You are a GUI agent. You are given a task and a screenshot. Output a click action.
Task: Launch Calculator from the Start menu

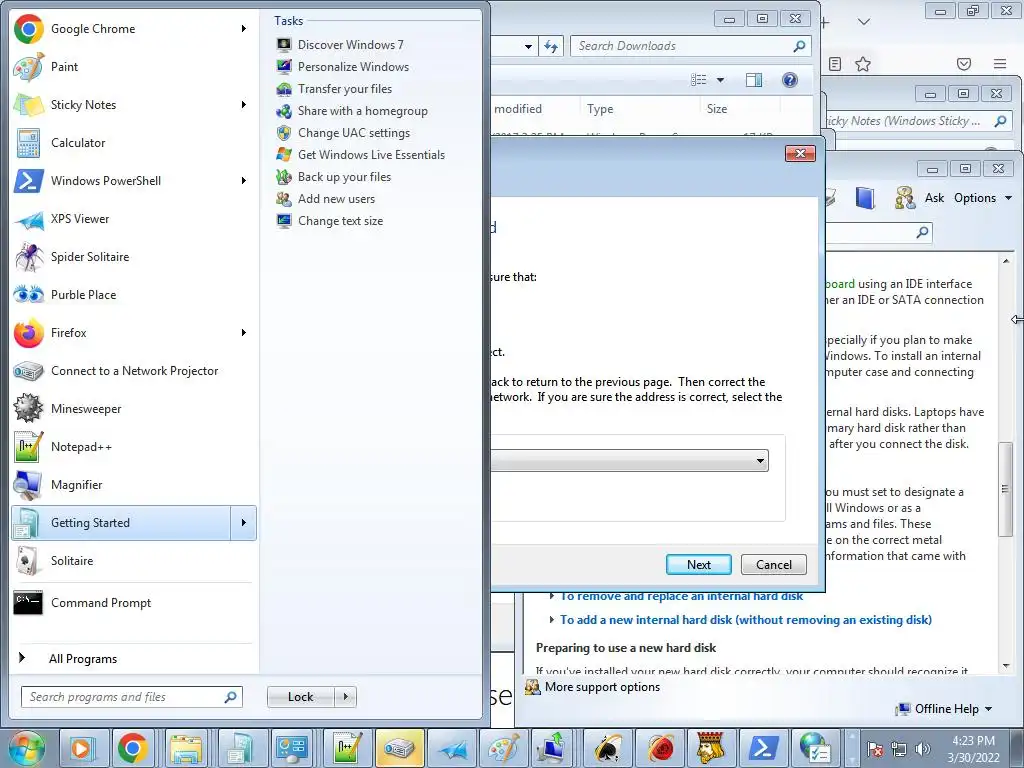(134, 142)
